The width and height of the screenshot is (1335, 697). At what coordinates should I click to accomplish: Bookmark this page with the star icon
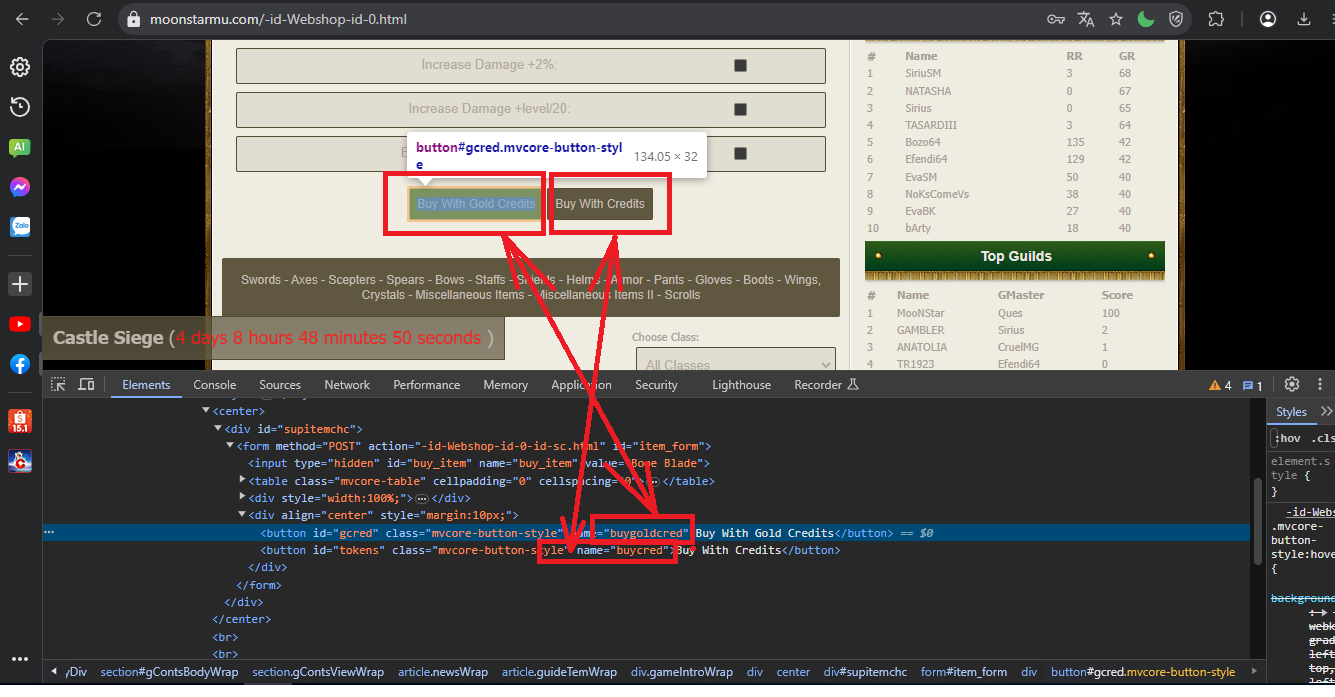point(1116,19)
